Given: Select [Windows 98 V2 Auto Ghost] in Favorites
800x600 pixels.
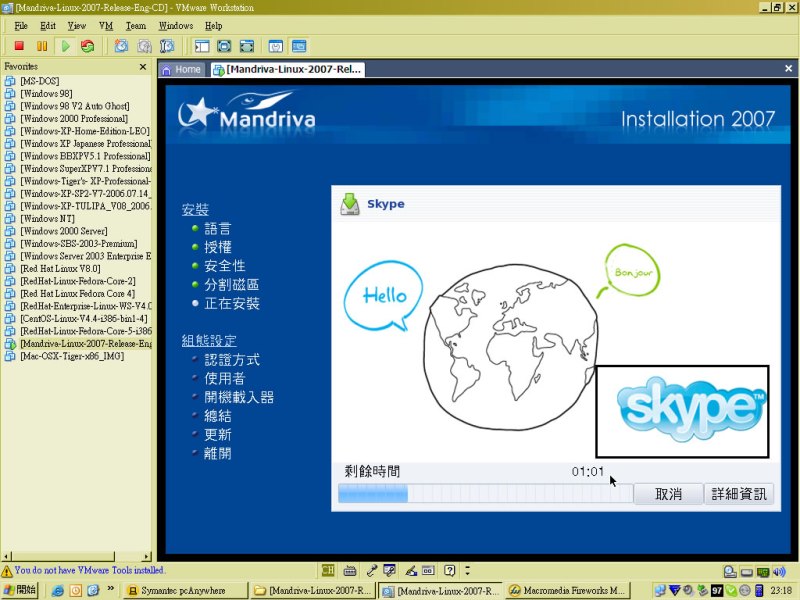Looking at the screenshot, I should [x=75, y=106].
